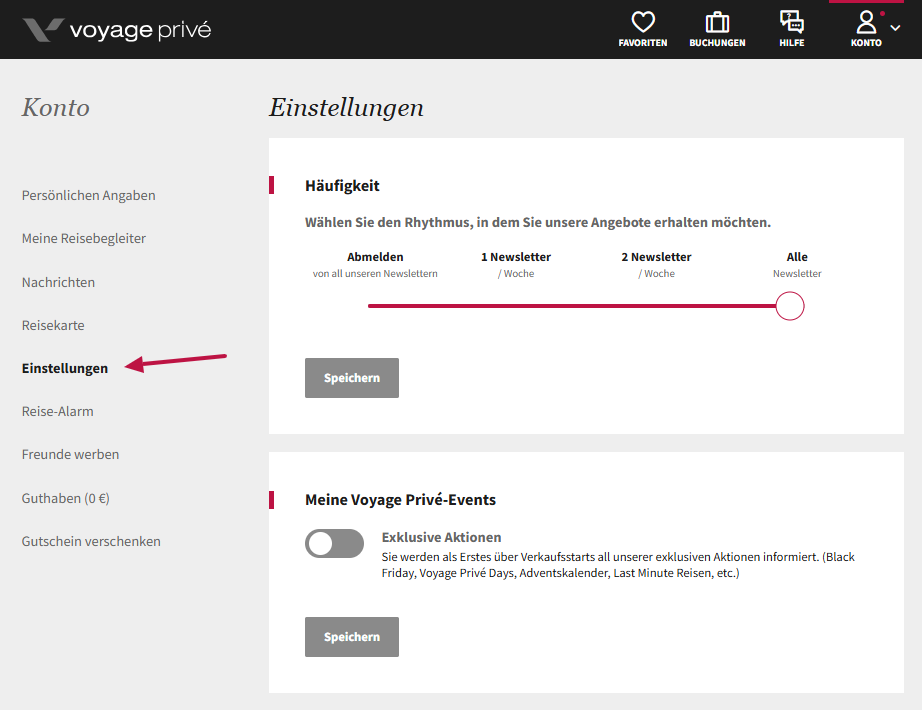This screenshot has width=922, height=710.
Task: Go to Freunde werben page
Action: (x=71, y=454)
